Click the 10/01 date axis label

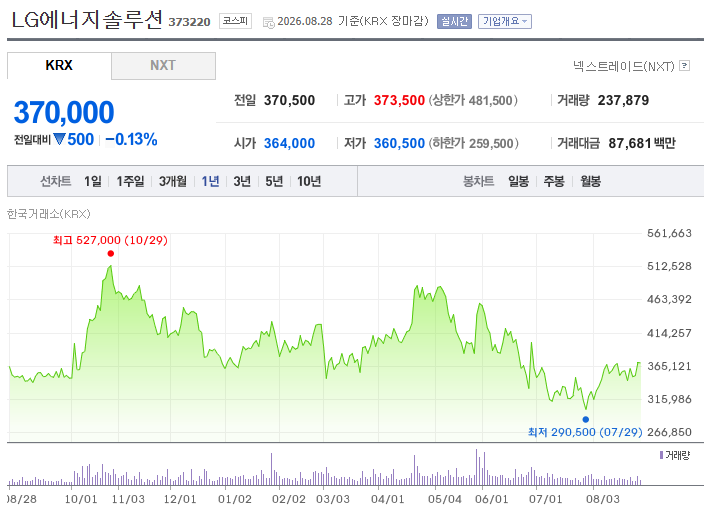pyautogui.click(x=81, y=499)
